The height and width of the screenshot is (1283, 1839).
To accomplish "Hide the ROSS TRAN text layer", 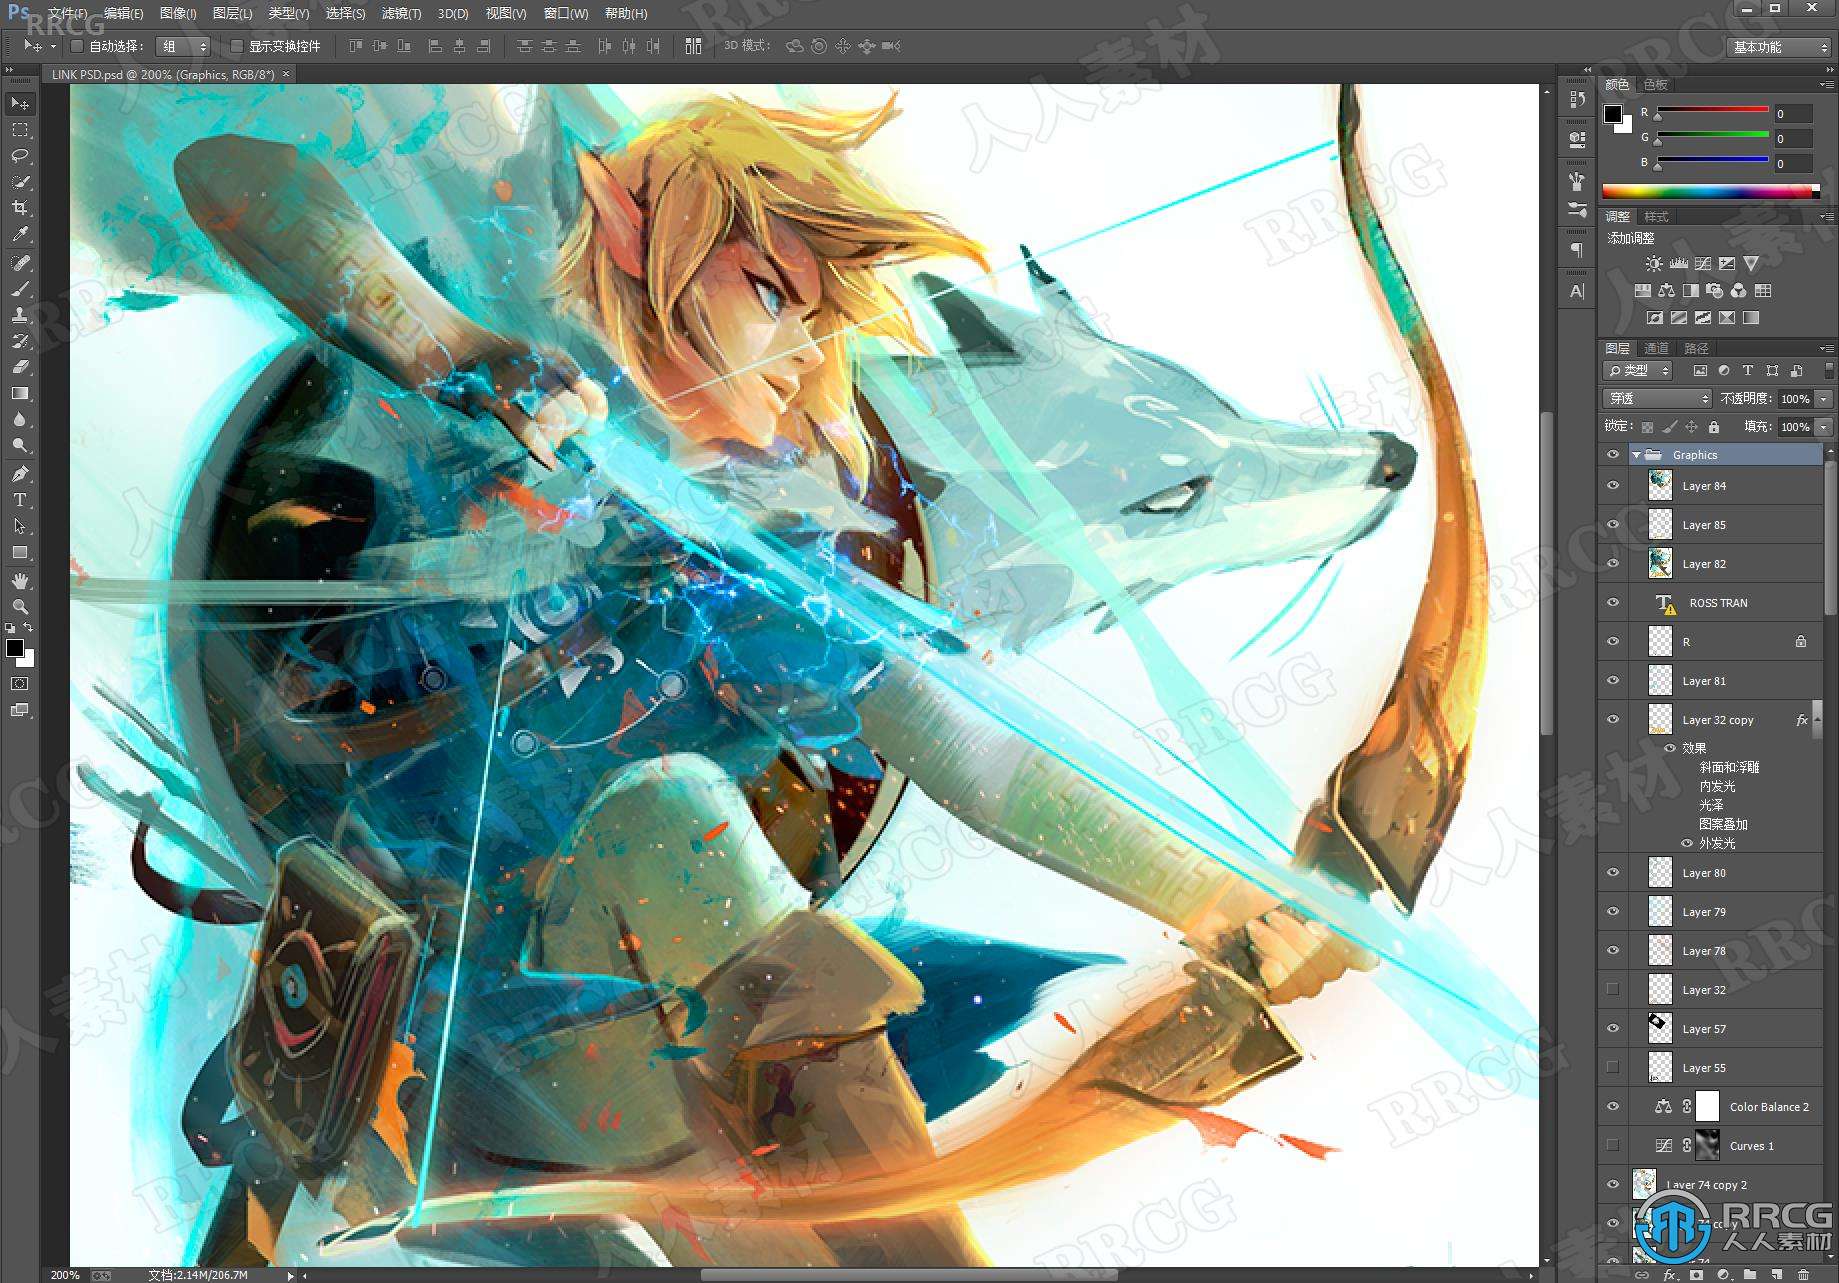I will coord(1613,603).
